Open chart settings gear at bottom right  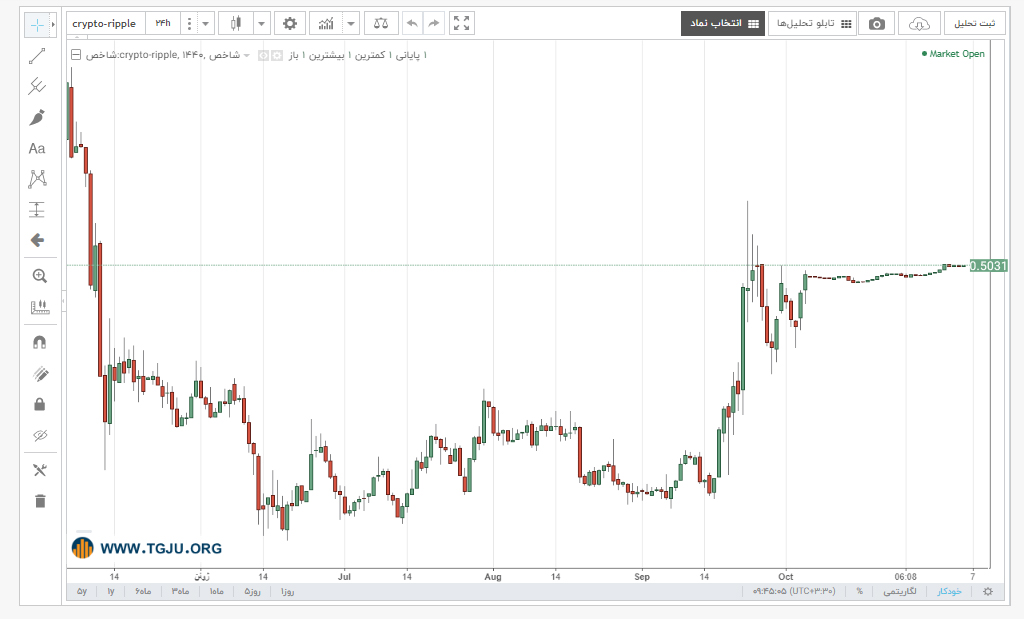(x=987, y=591)
